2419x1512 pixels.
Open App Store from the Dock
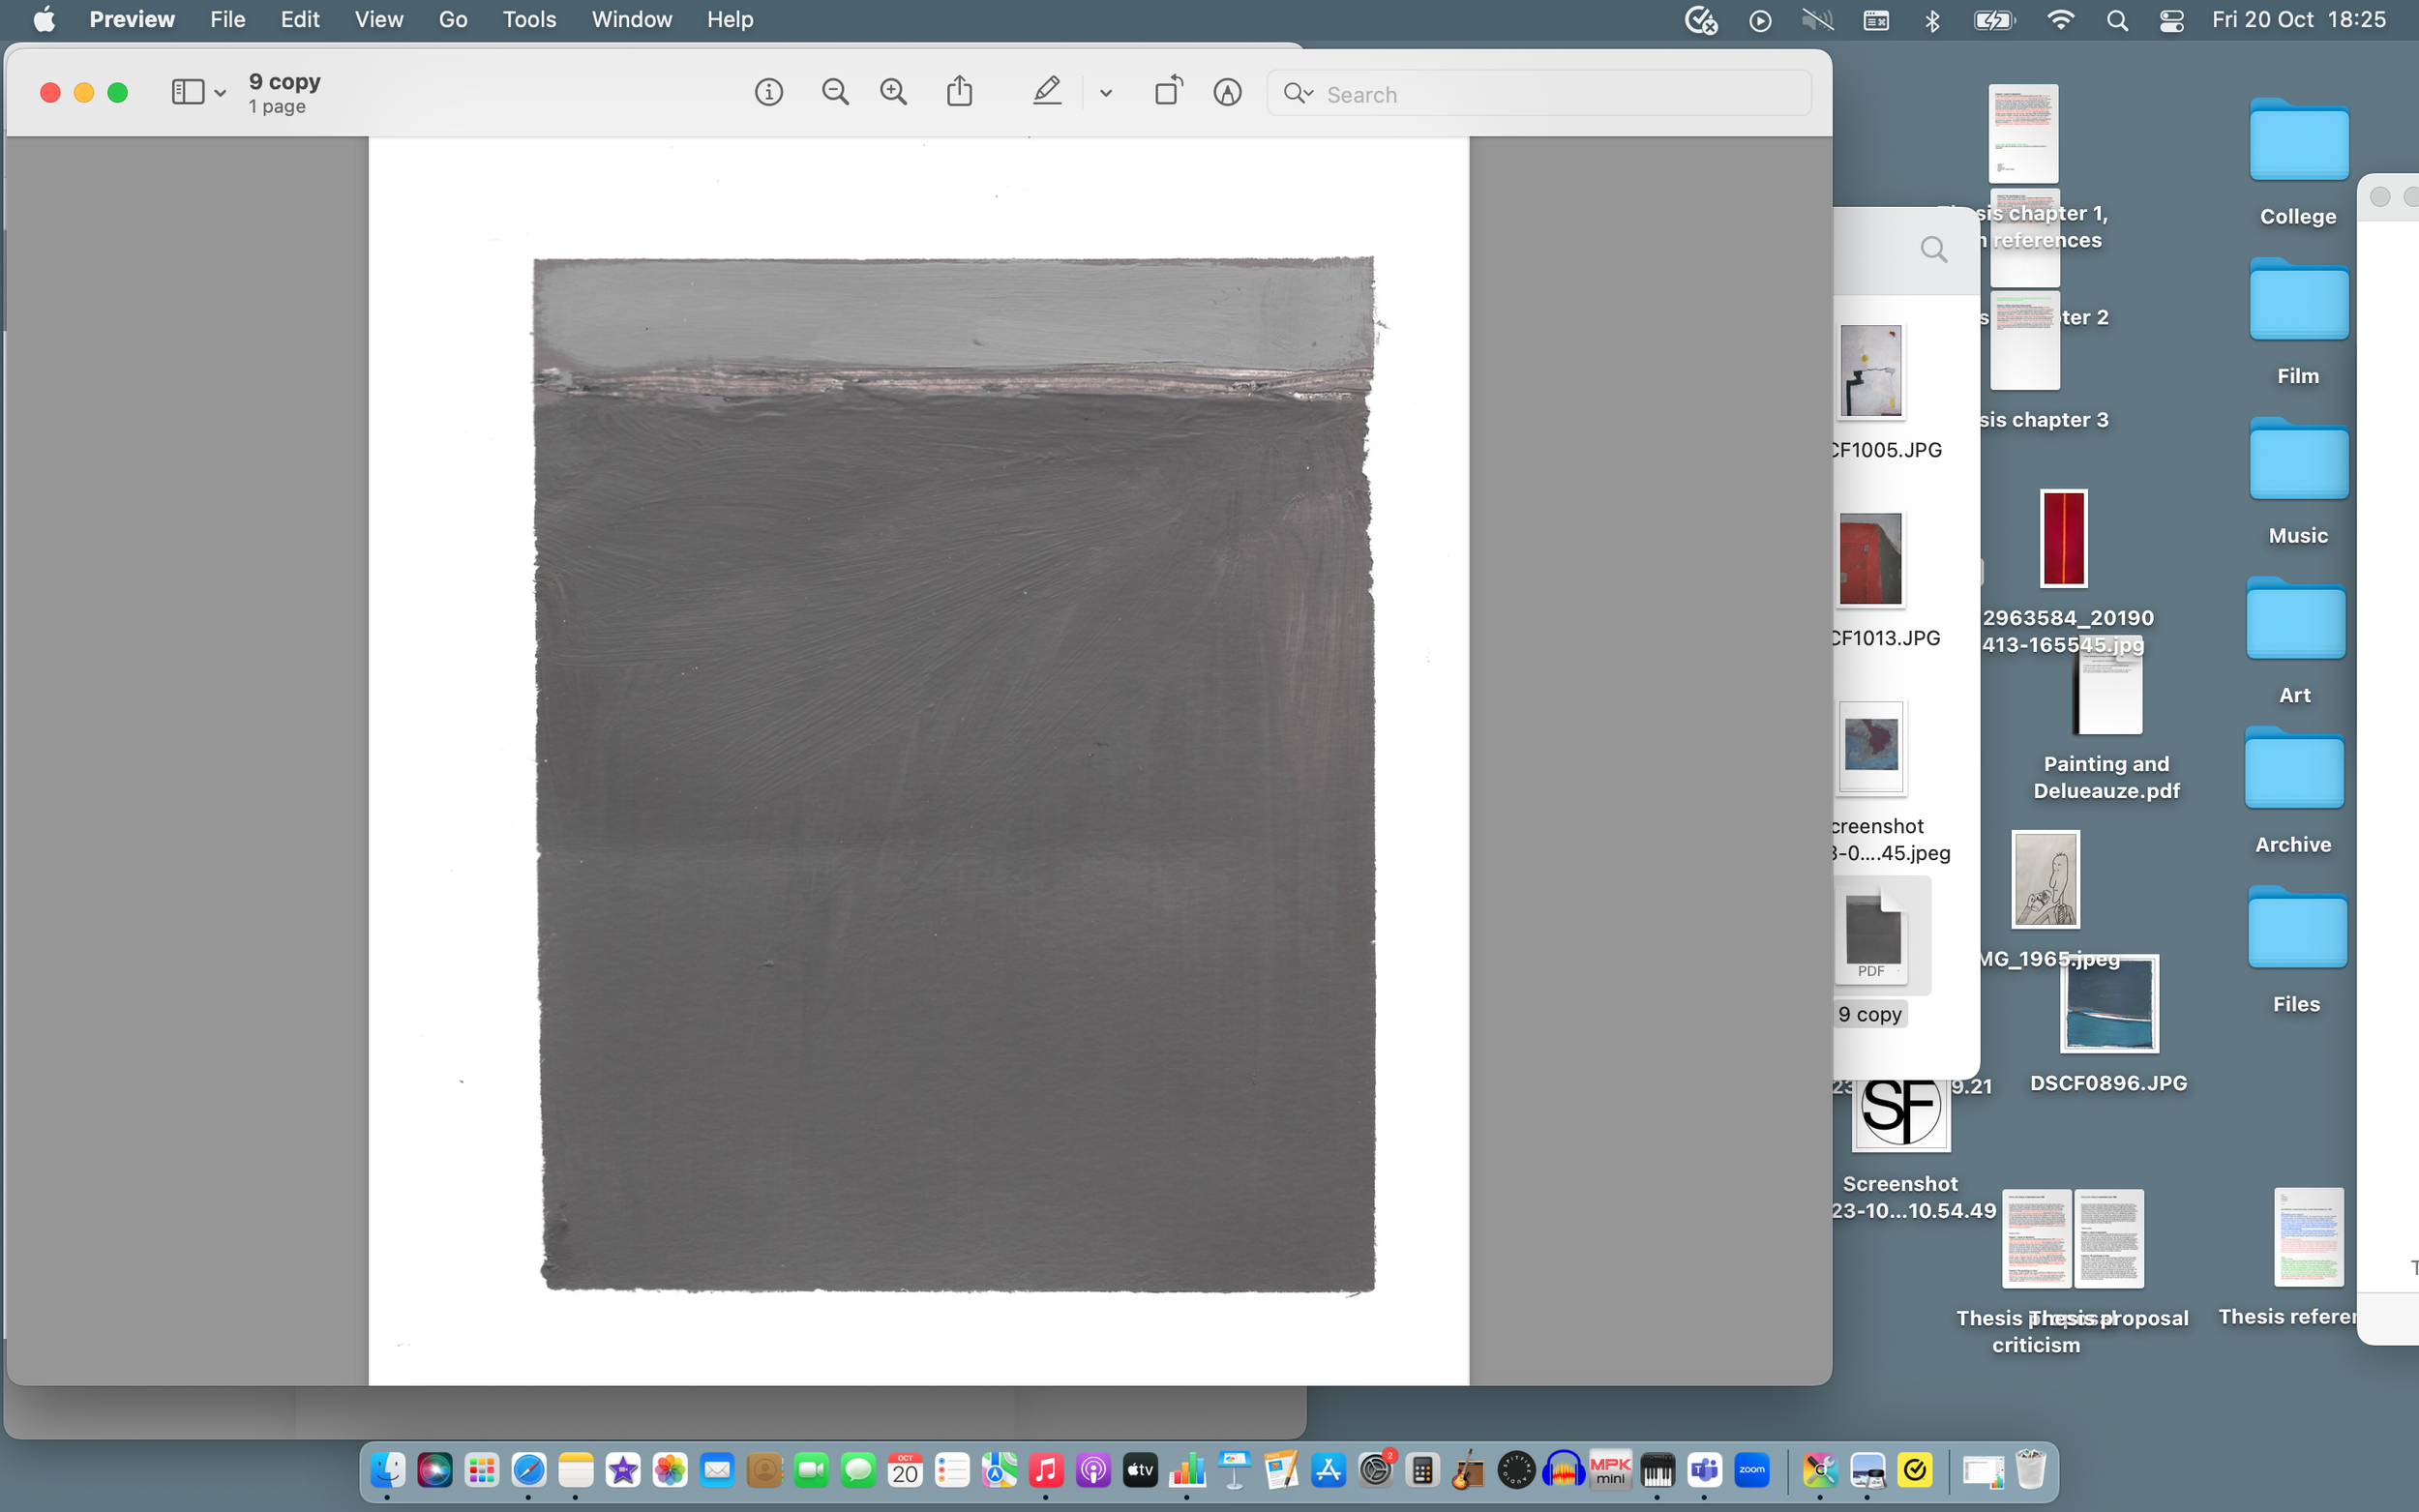pos(1328,1471)
